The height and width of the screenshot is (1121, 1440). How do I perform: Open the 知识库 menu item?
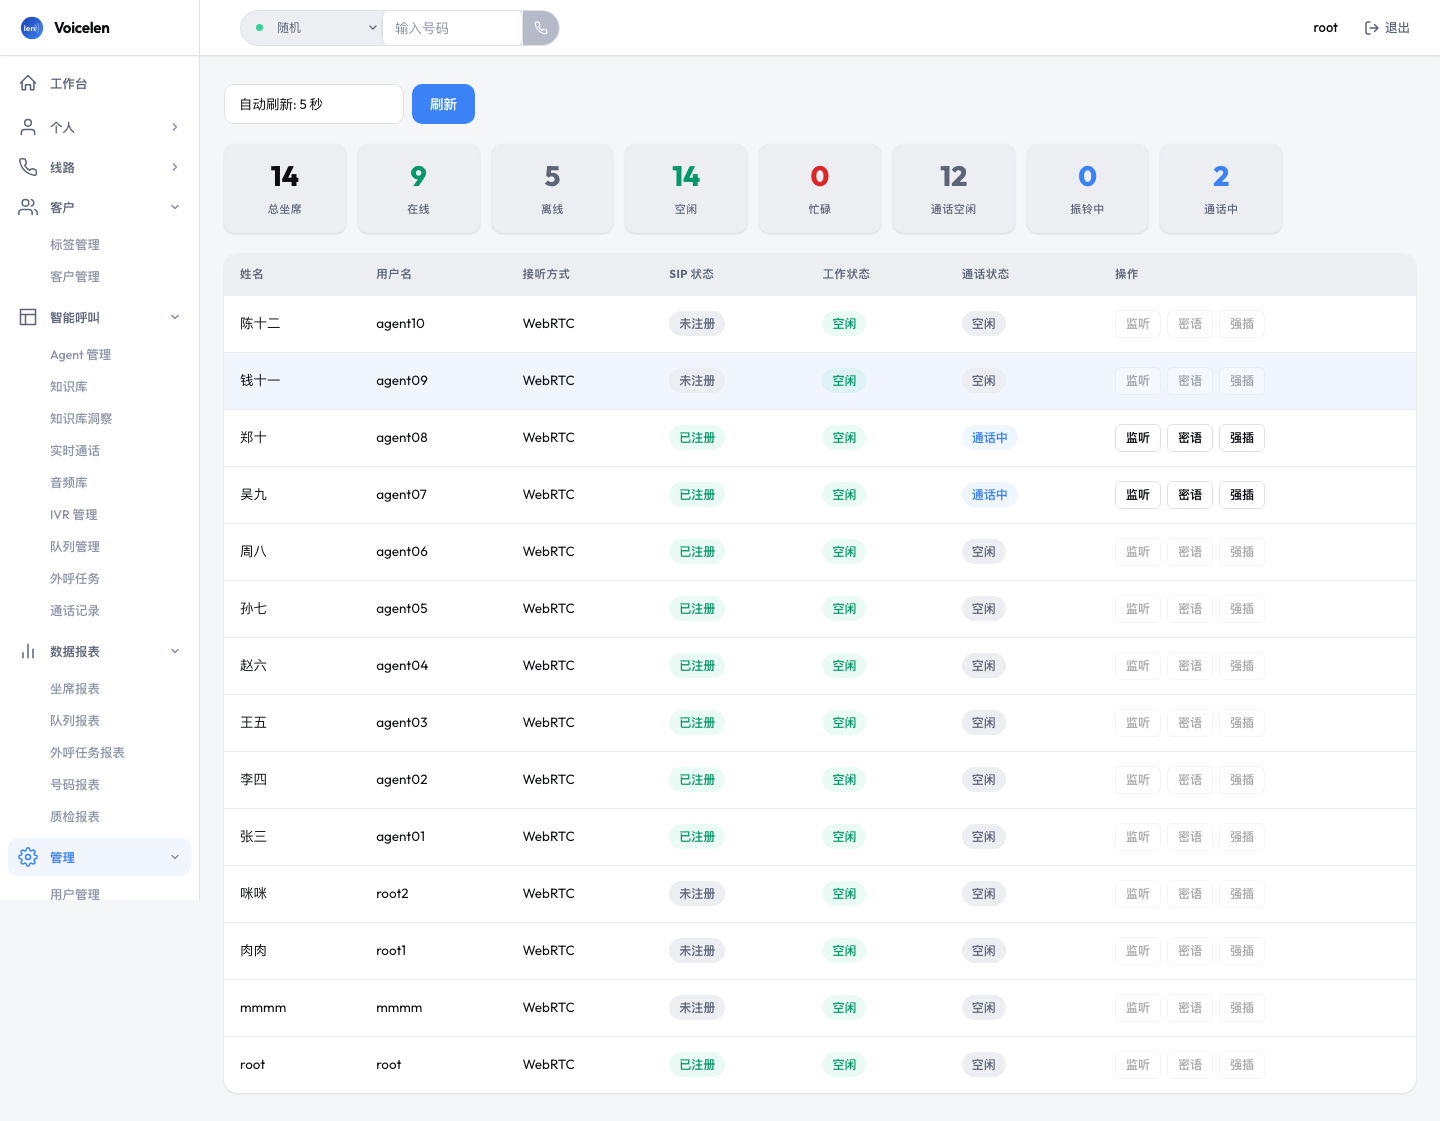(x=69, y=386)
